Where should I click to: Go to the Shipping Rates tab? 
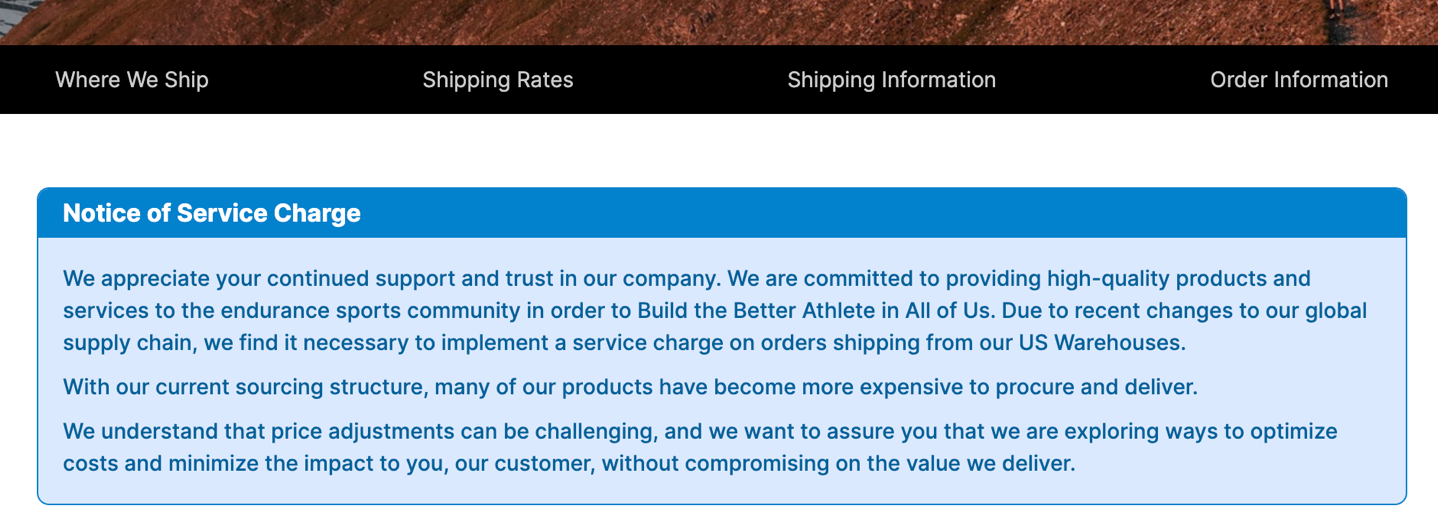498,80
